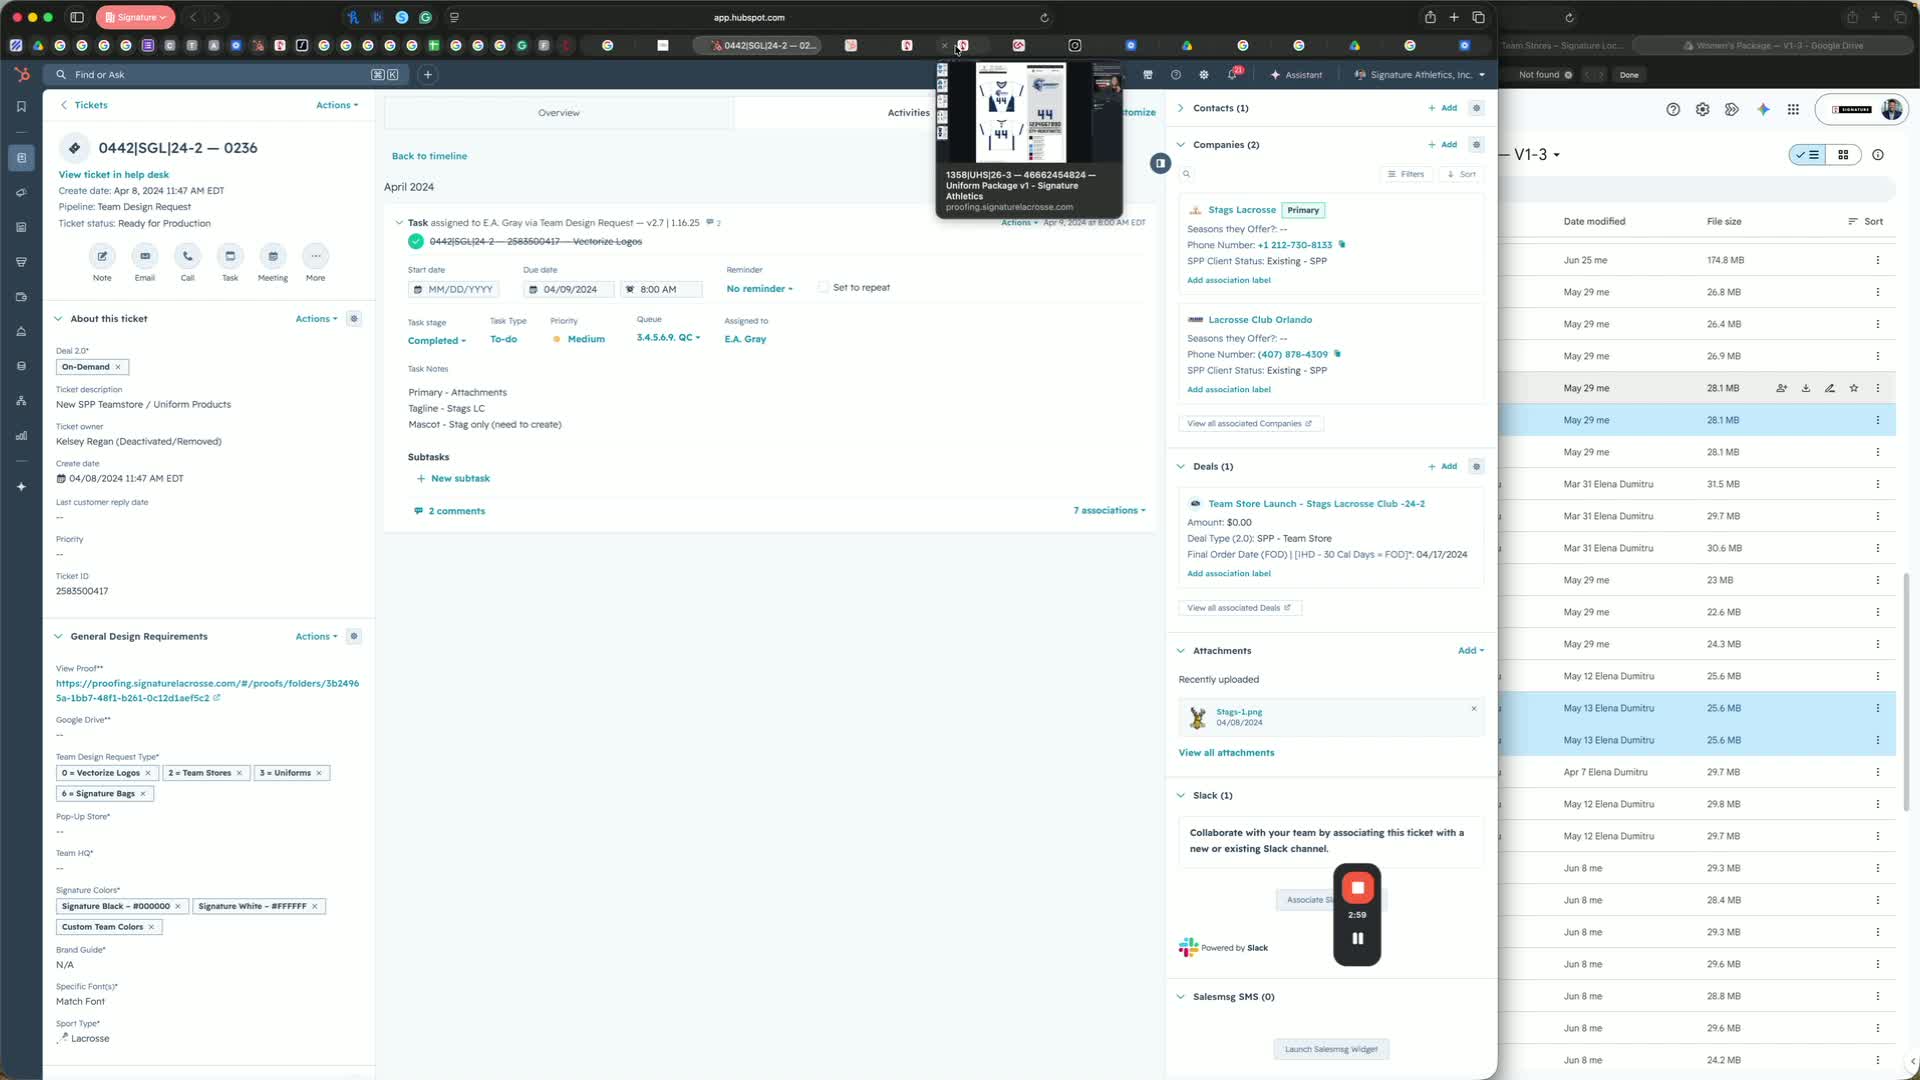The image size is (1920, 1080).
Task: Click the Task action icon
Action: point(230,256)
